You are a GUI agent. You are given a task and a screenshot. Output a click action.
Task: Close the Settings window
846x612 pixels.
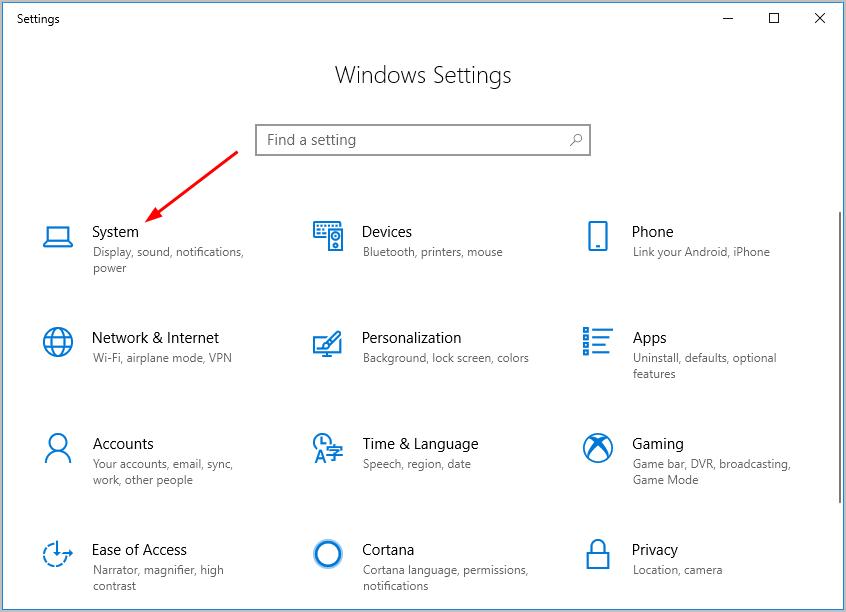coord(820,18)
